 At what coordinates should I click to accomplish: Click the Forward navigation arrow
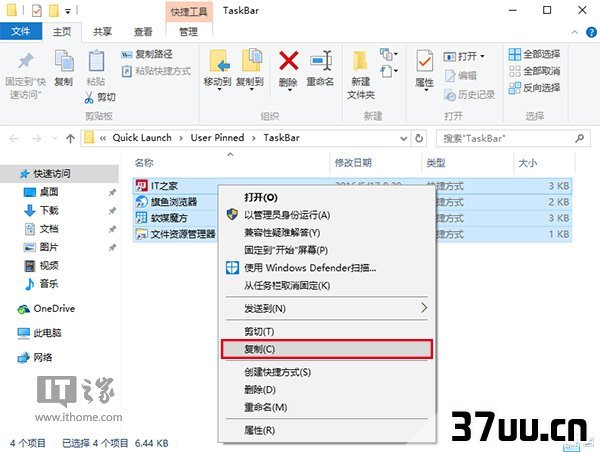pos(37,138)
